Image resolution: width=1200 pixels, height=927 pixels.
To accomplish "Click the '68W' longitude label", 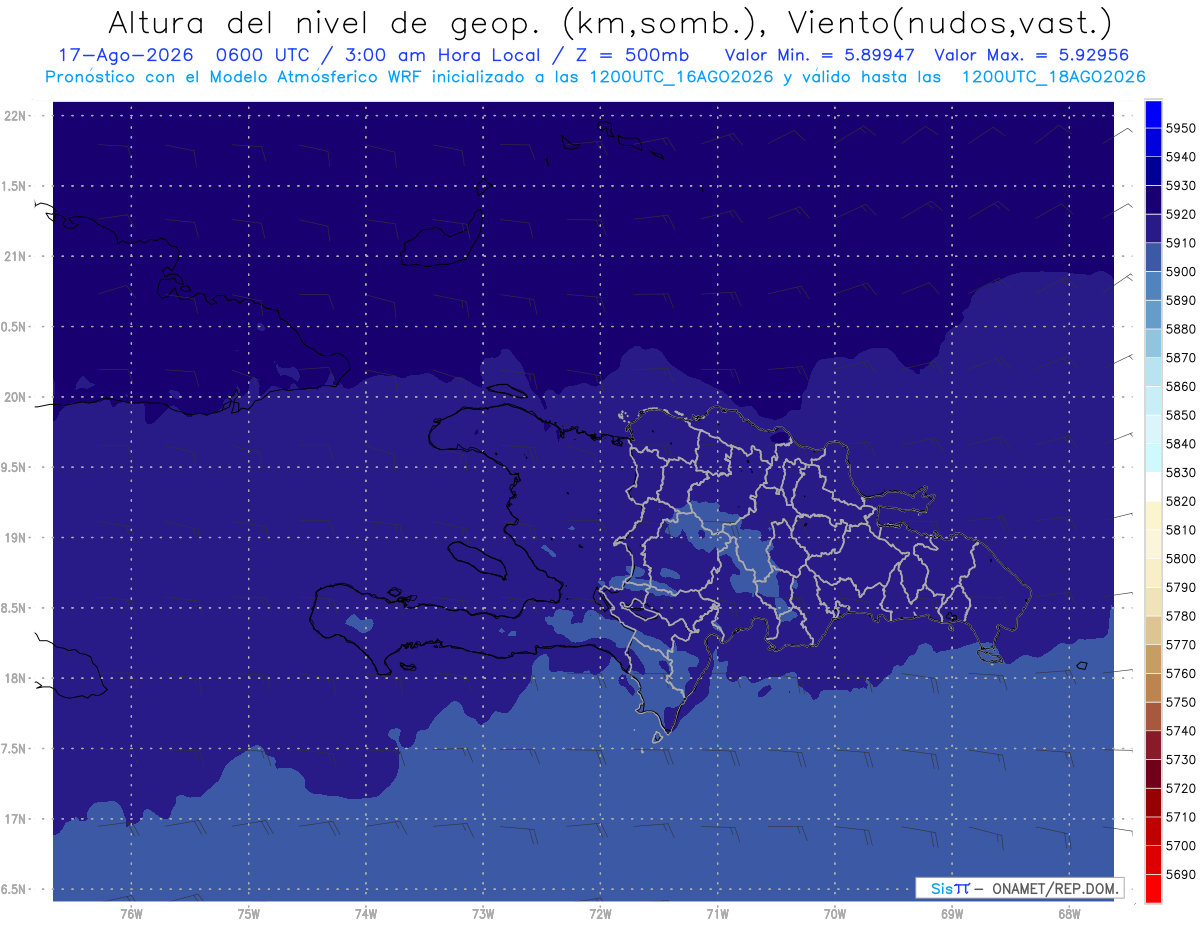I will 1069,913.
